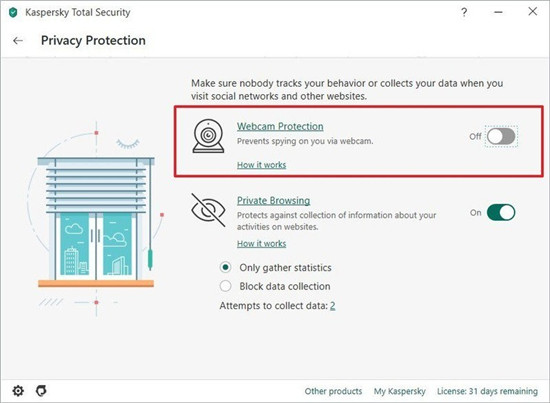Click the question mark help icon
The width and height of the screenshot is (550, 403).
pos(464,12)
